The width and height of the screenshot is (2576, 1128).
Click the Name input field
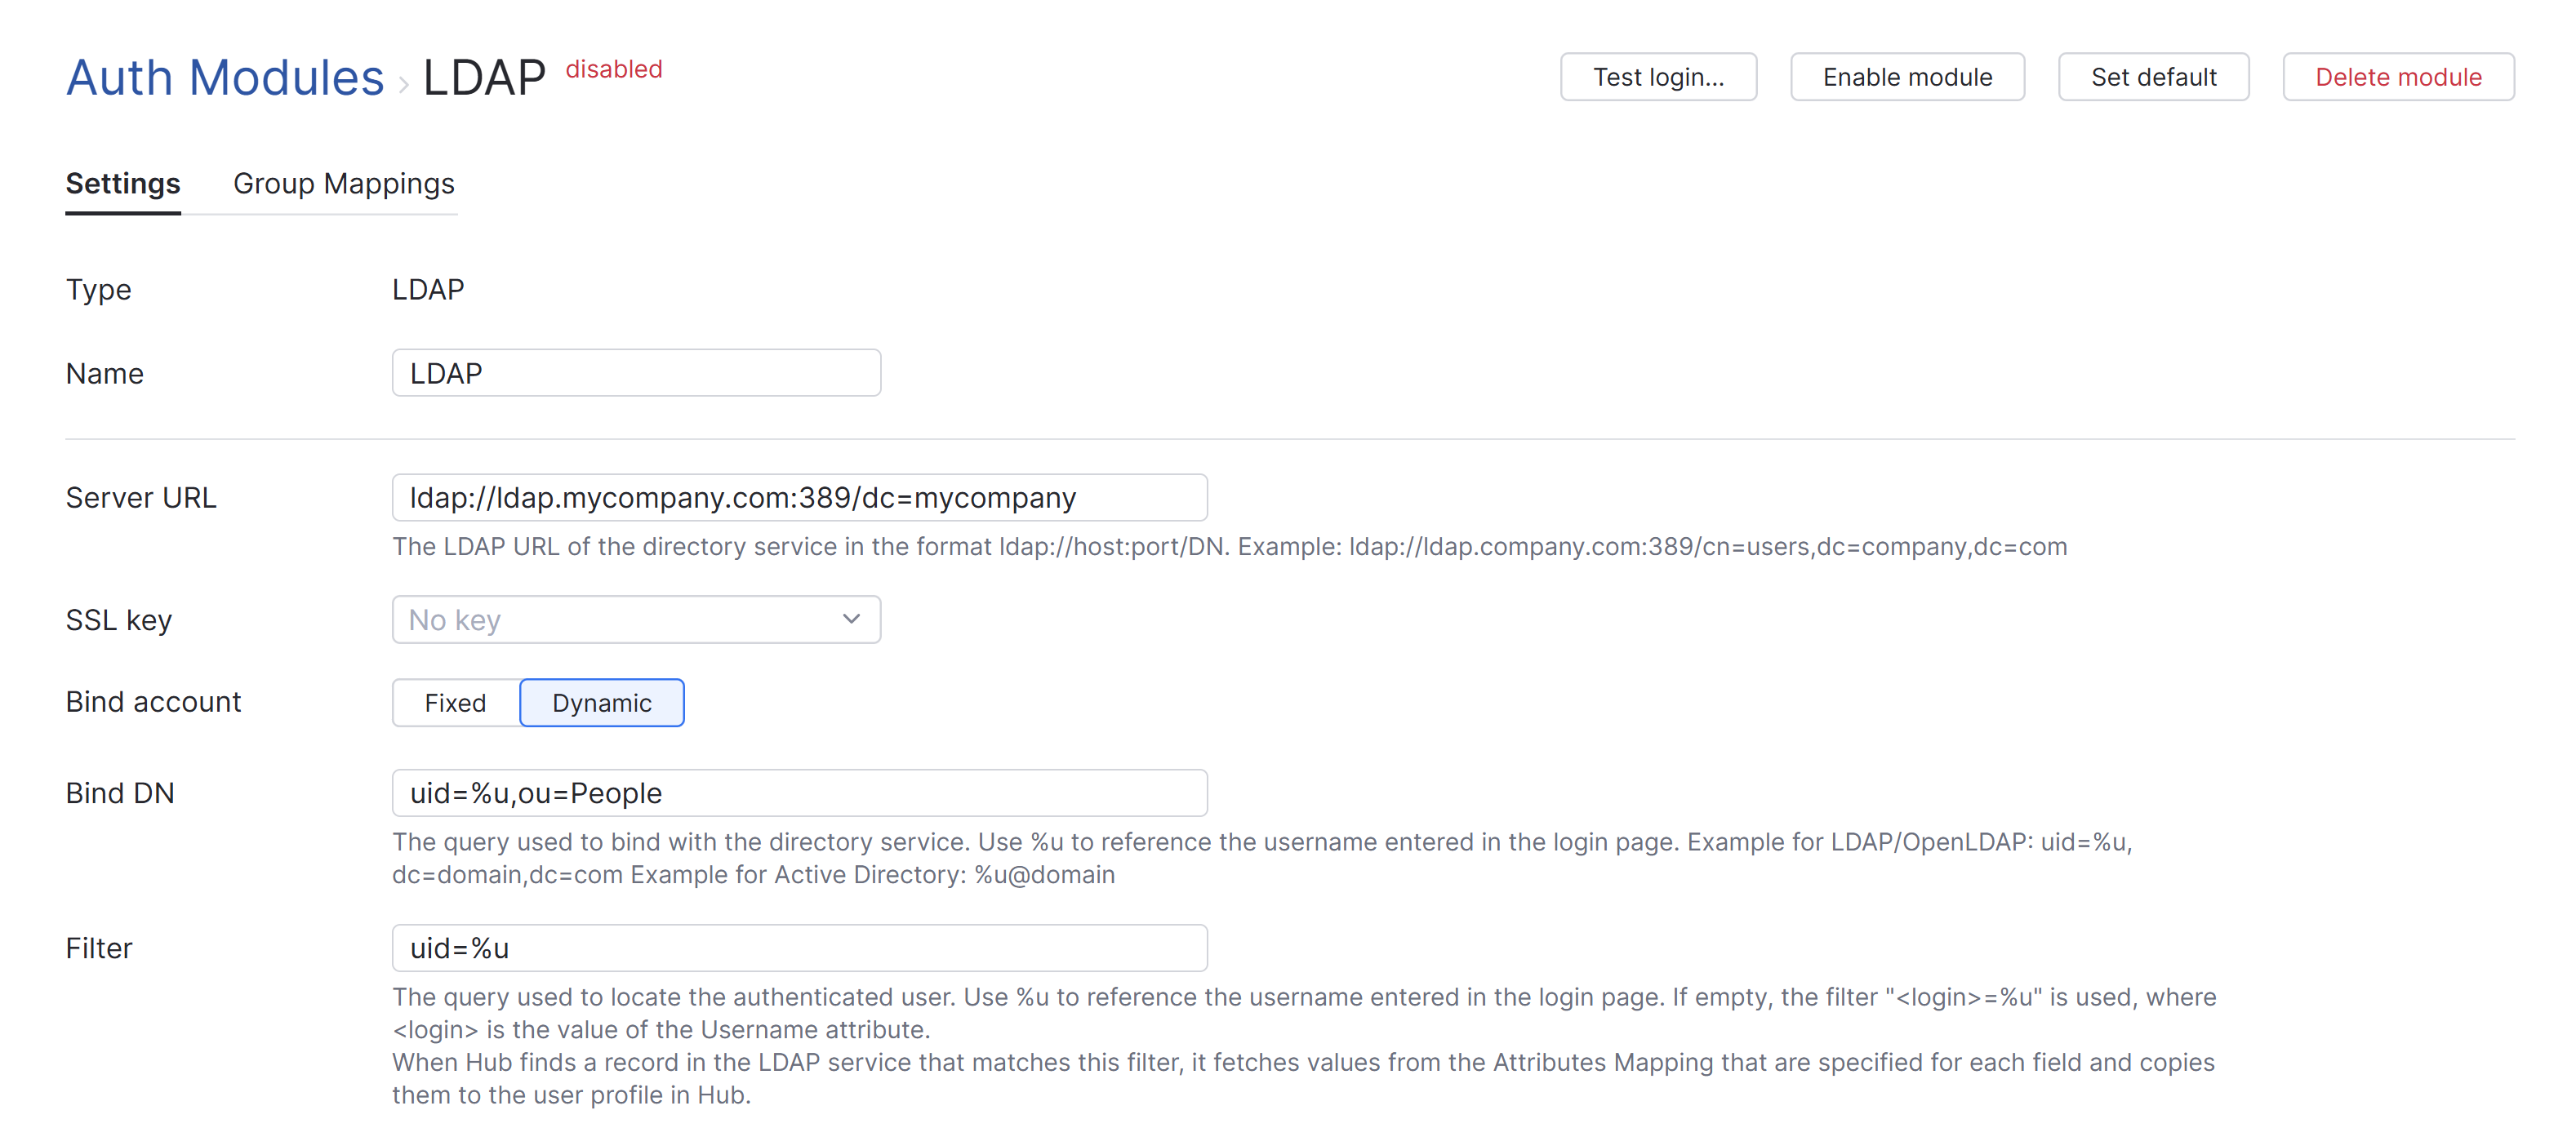click(x=636, y=372)
